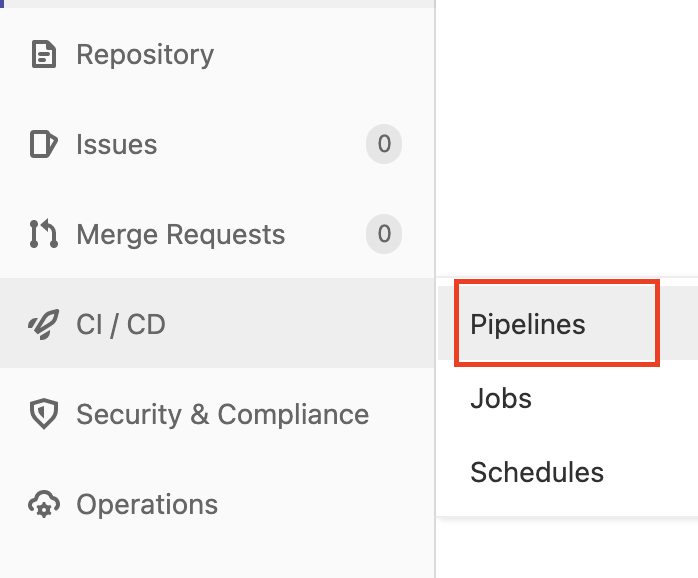
Task: Click the Issues count badge showing 0
Action: (x=384, y=145)
